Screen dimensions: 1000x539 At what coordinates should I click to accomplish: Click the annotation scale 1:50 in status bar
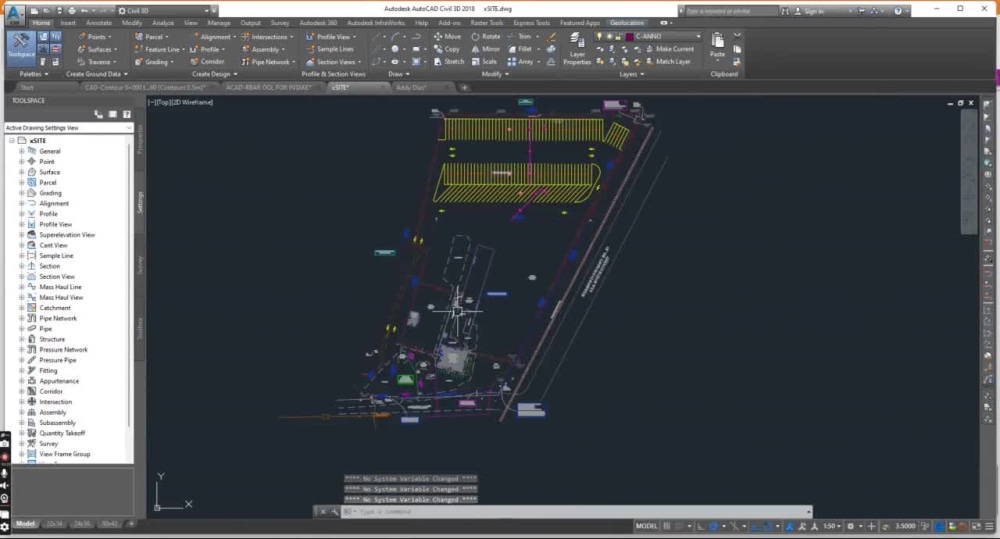pos(831,526)
